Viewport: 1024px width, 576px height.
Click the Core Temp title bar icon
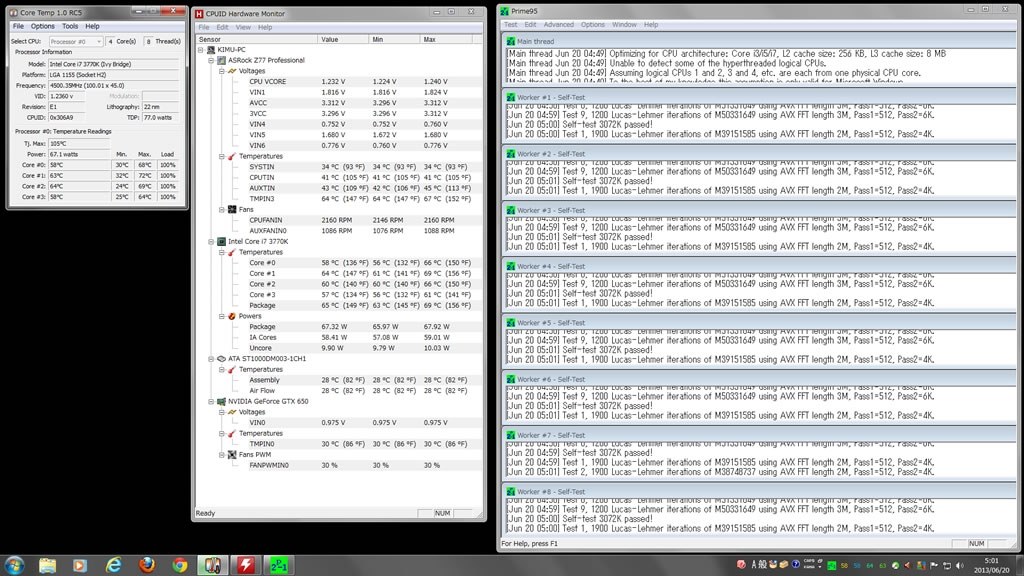(14, 12)
